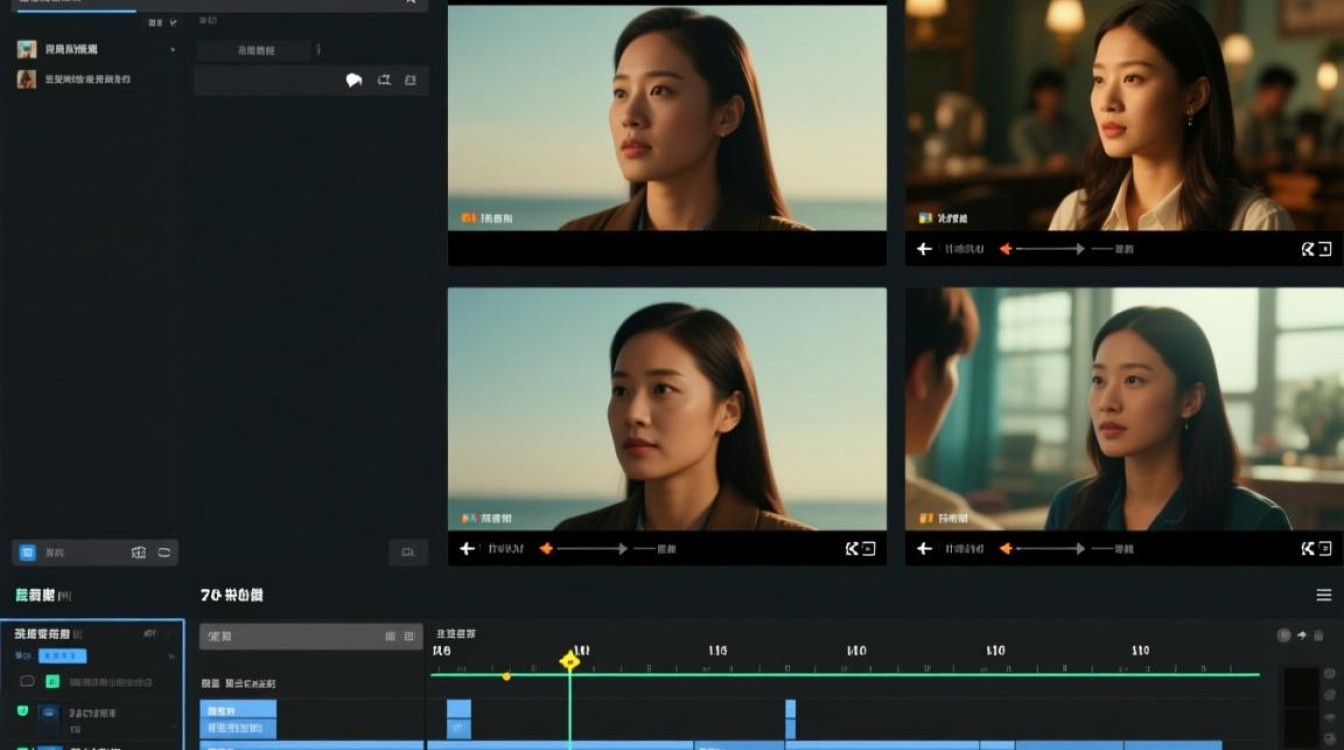The width and height of the screenshot is (1344, 750).
Task: Click the square frame icon under bottom-right preview
Action: click(x=1325, y=548)
